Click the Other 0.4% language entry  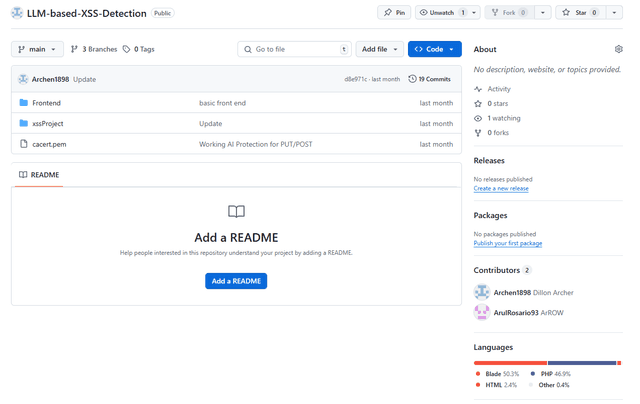tap(549, 385)
